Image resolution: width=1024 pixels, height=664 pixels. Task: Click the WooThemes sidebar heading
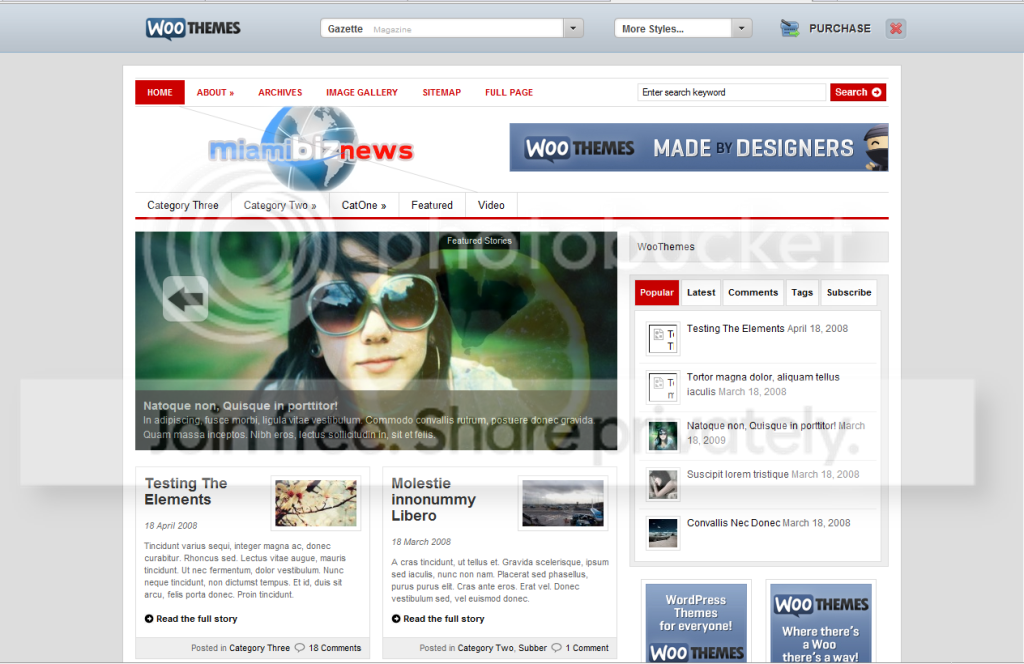pyautogui.click(x=665, y=247)
